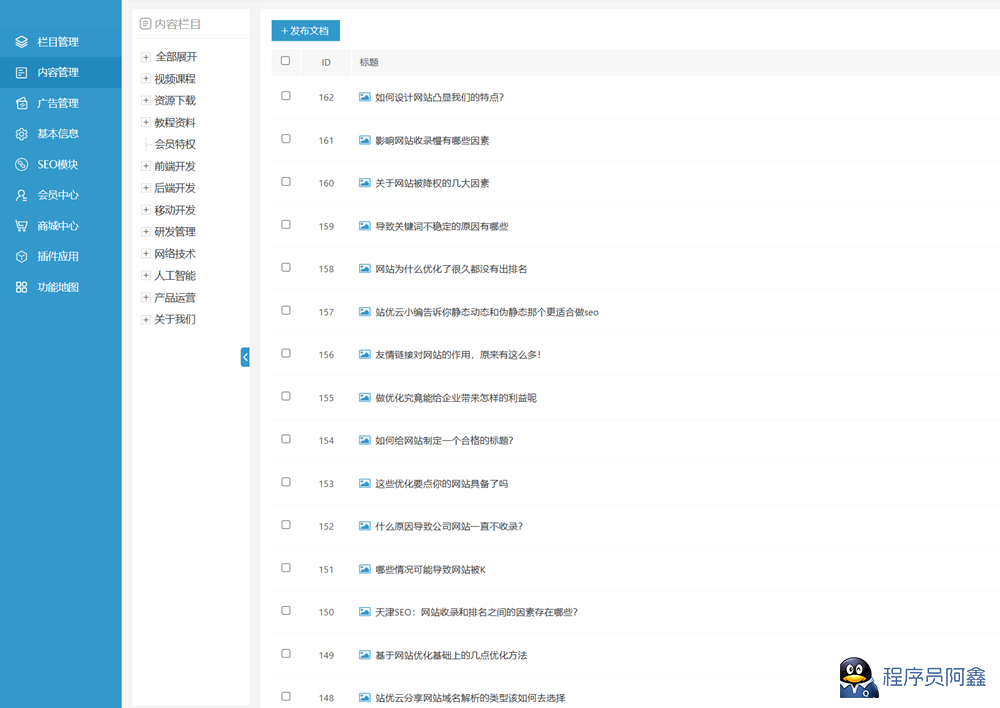Check the box for article ID 161
The image size is (1000, 708).
[x=286, y=139]
